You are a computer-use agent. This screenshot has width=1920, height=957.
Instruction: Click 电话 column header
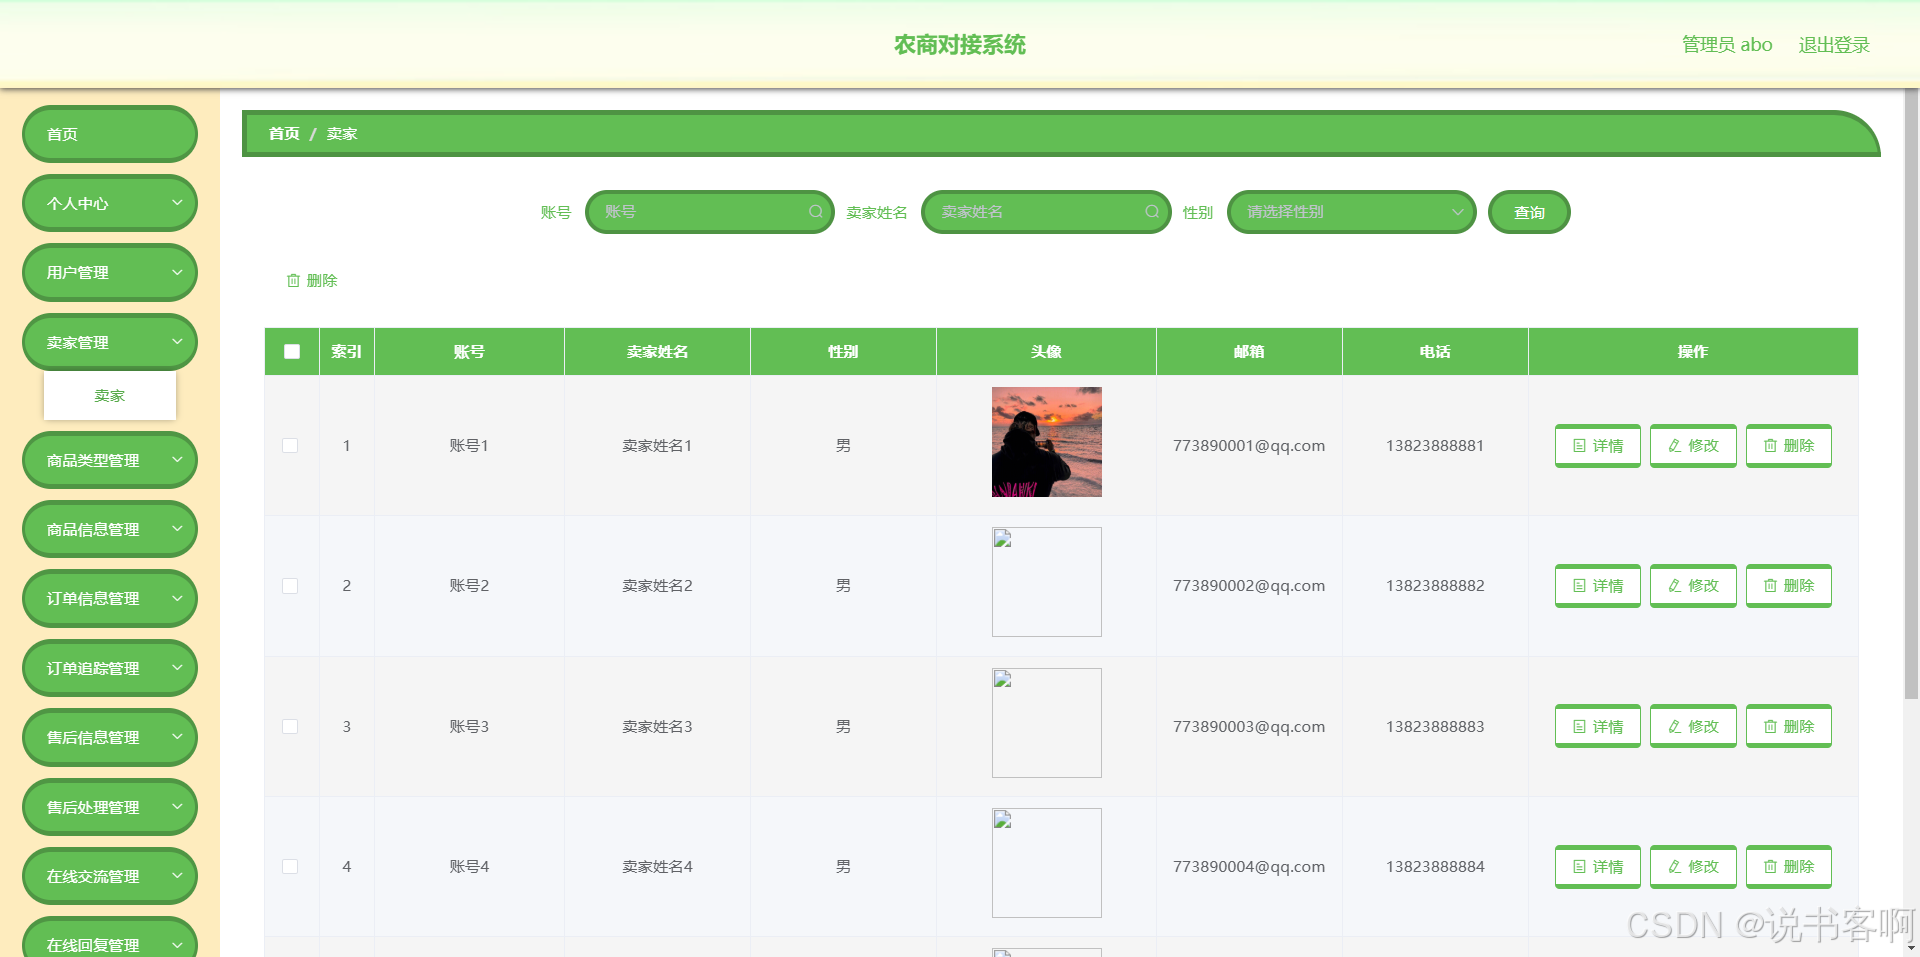(1435, 352)
